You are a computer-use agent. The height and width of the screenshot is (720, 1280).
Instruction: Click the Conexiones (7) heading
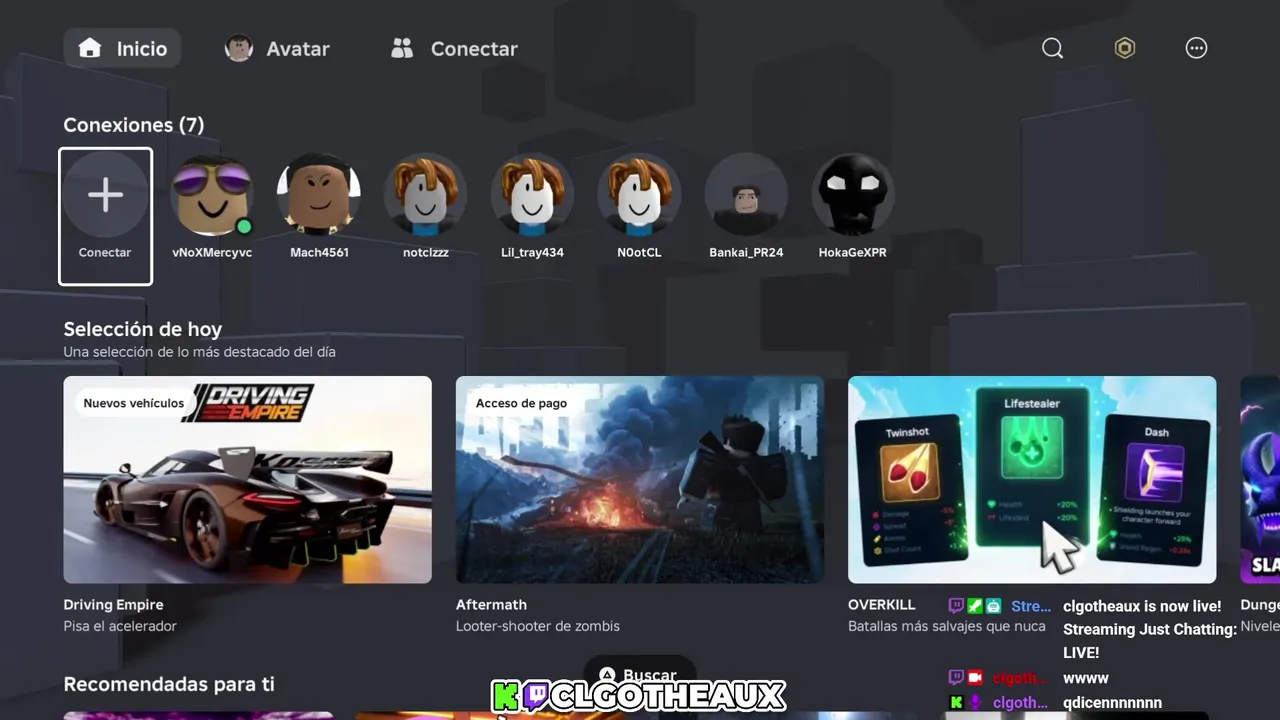(x=134, y=125)
